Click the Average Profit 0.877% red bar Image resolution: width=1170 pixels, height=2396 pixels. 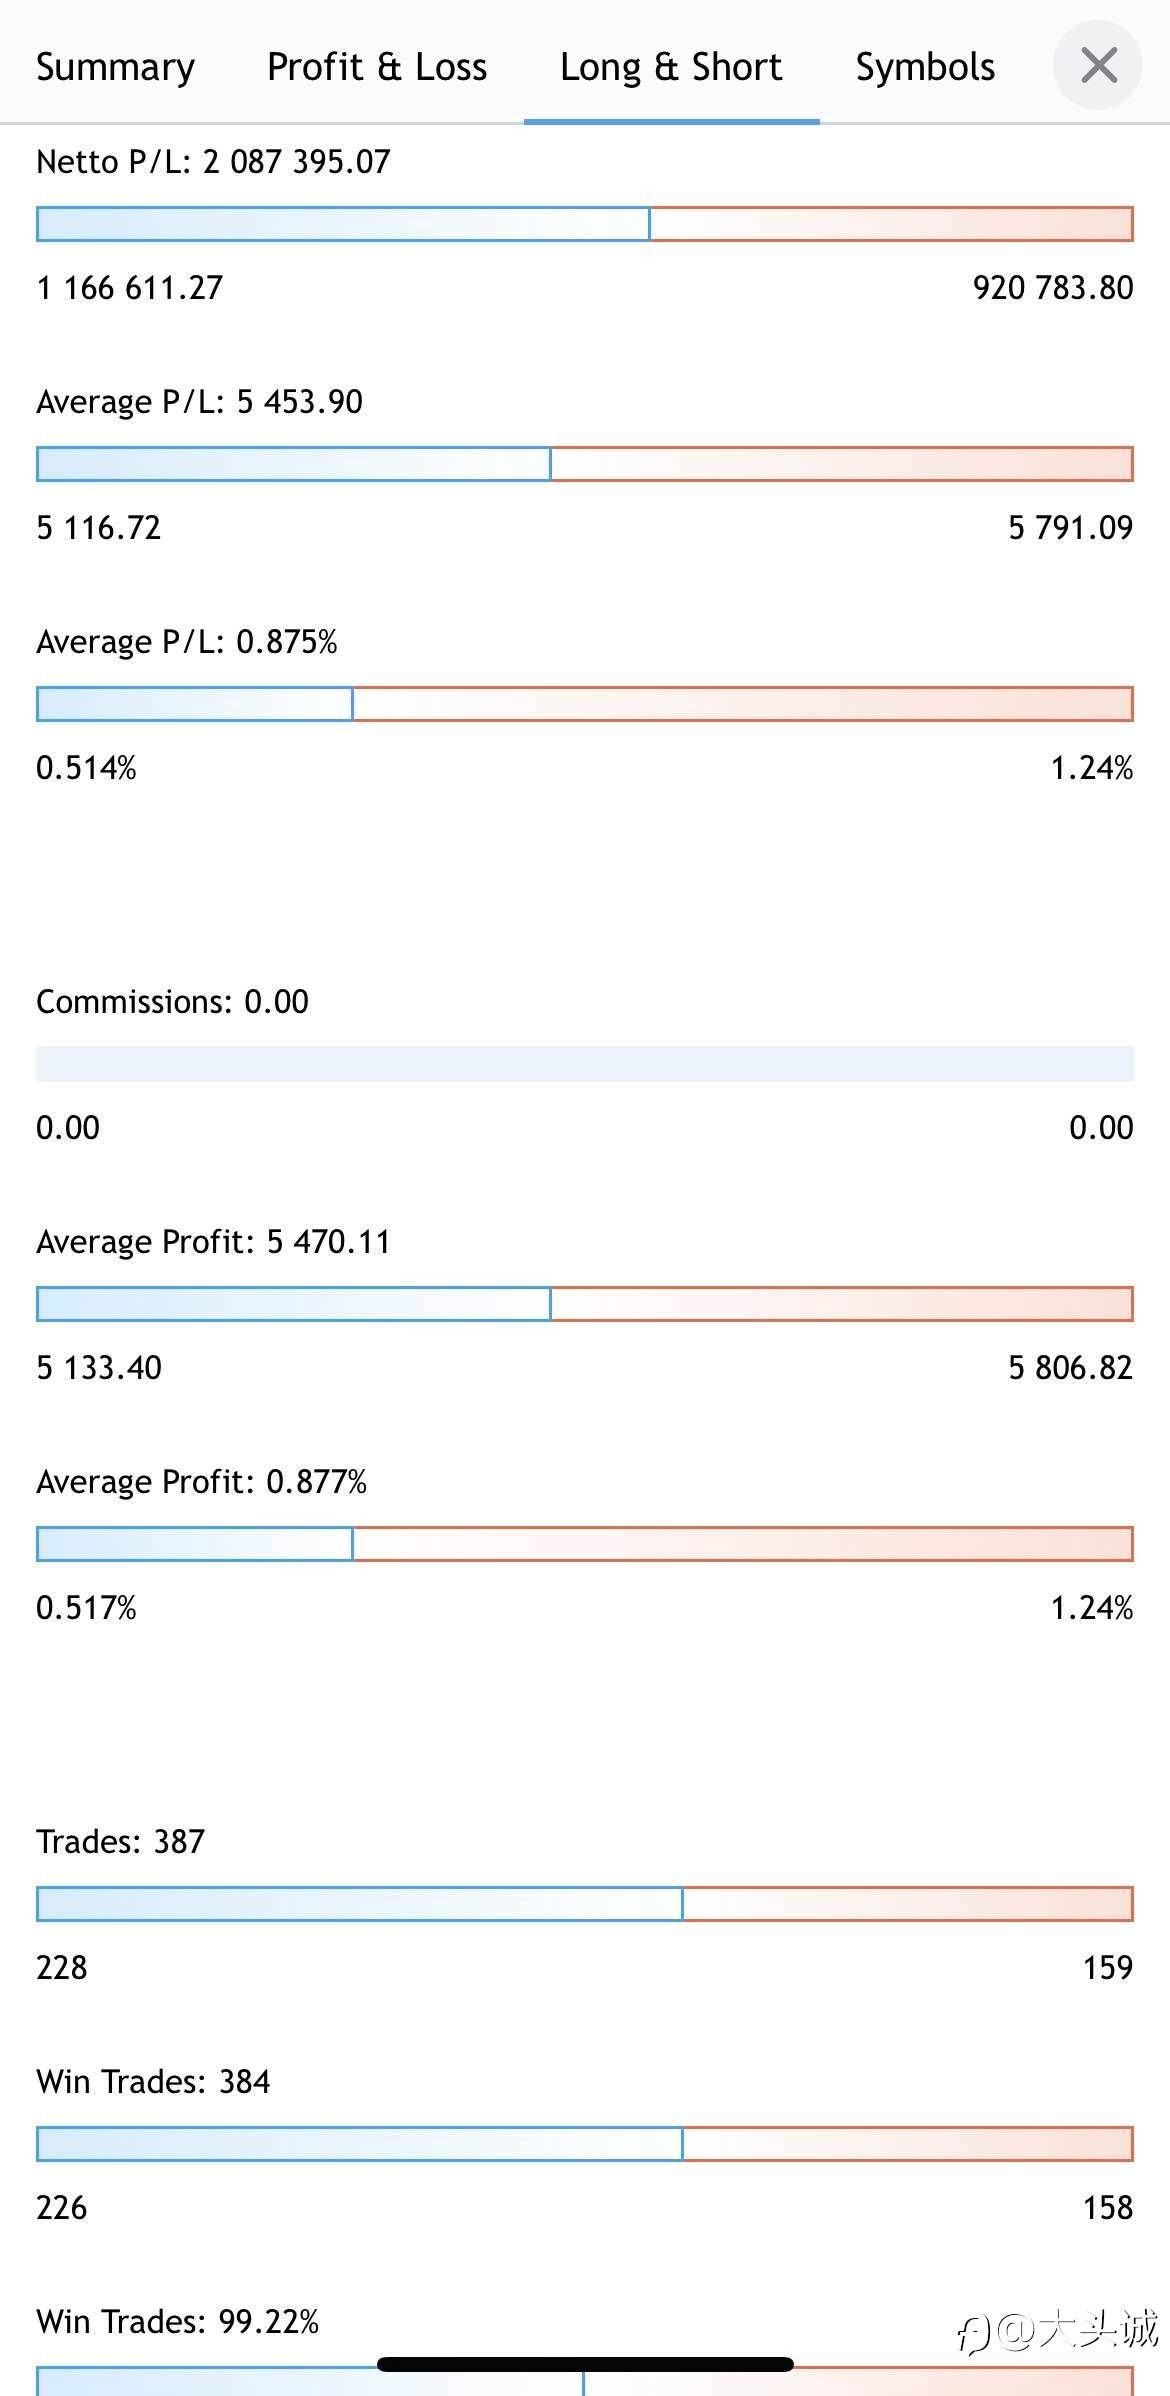[743, 1544]
